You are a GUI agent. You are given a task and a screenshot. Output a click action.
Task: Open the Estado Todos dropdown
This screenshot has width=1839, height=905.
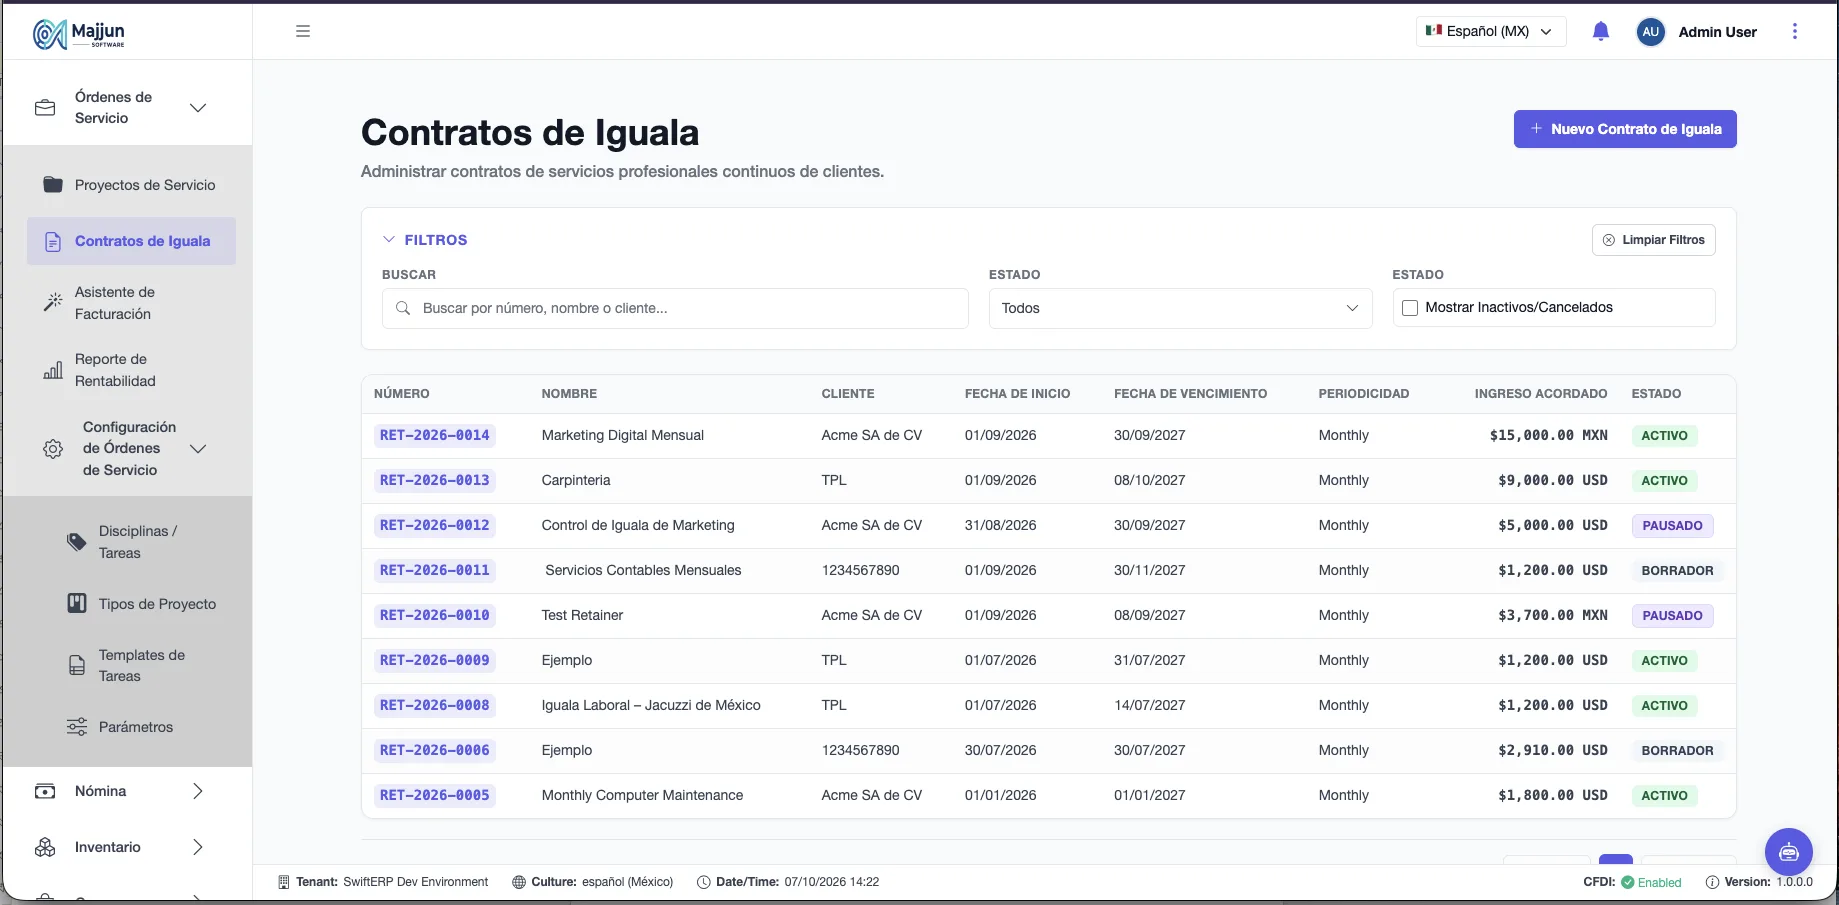(x=1180, y=308)
